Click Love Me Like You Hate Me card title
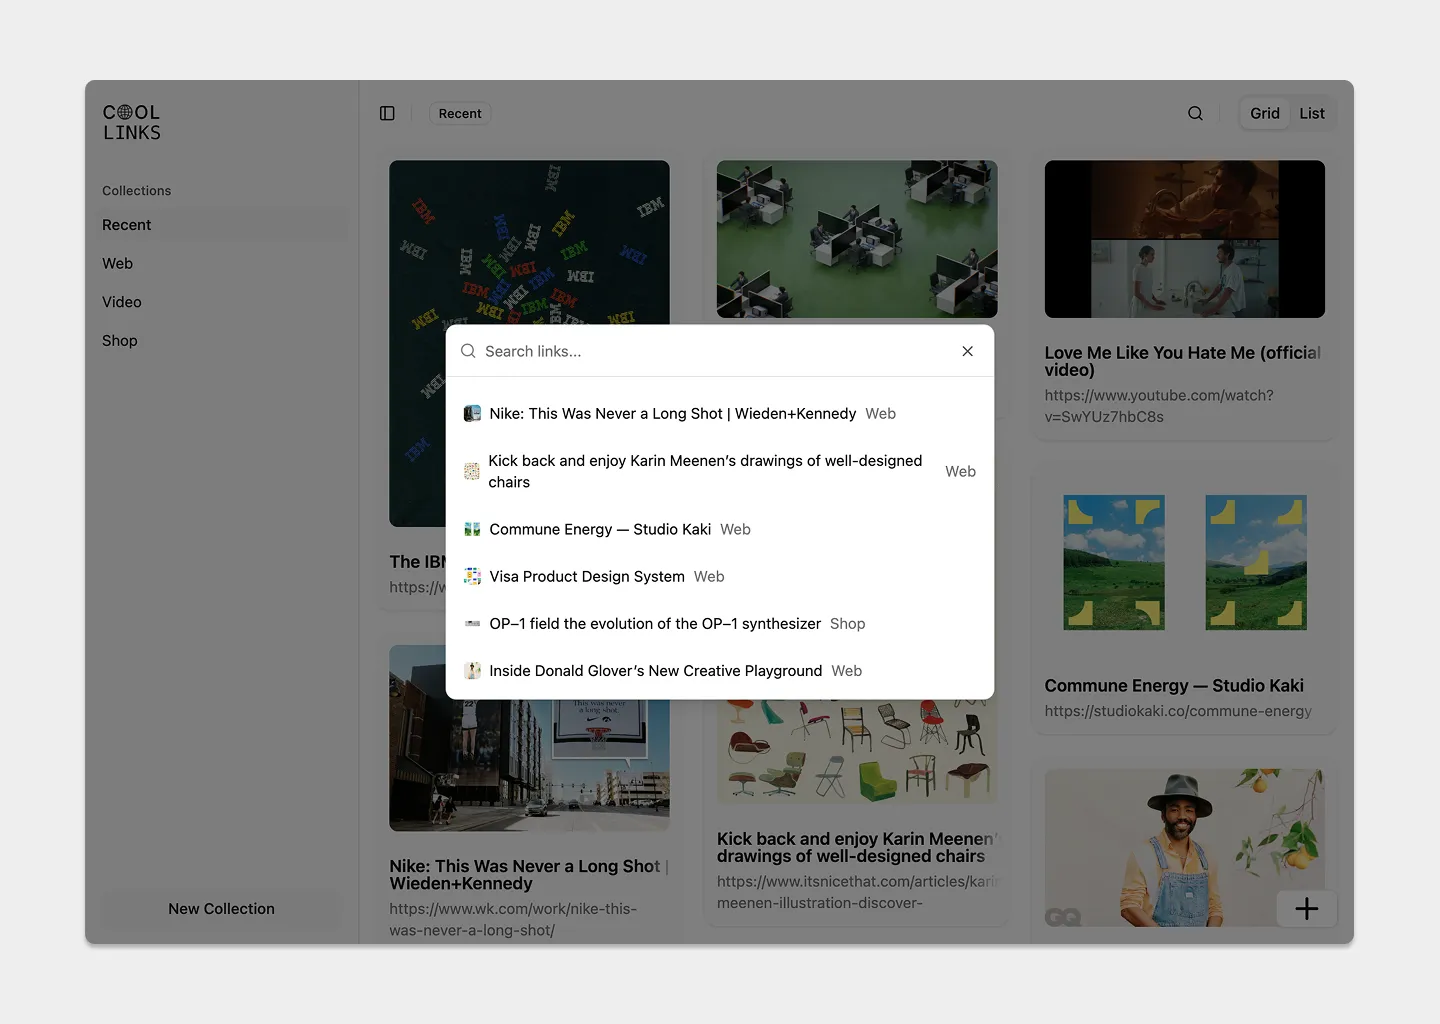Screen dimensions: 1440x1024 [1183, 361]
